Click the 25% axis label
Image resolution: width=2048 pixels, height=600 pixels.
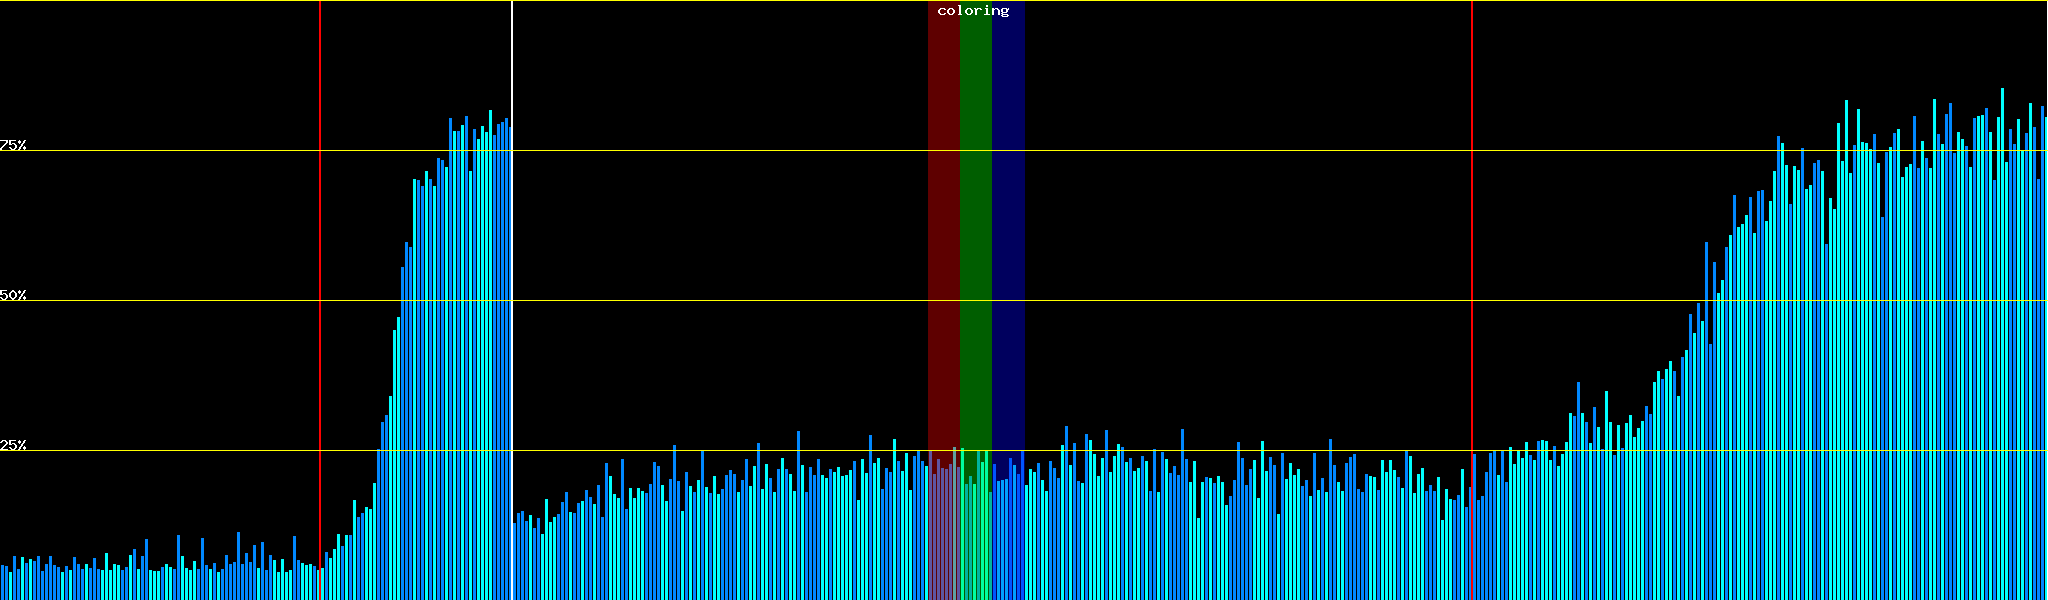tap(13, 445)
